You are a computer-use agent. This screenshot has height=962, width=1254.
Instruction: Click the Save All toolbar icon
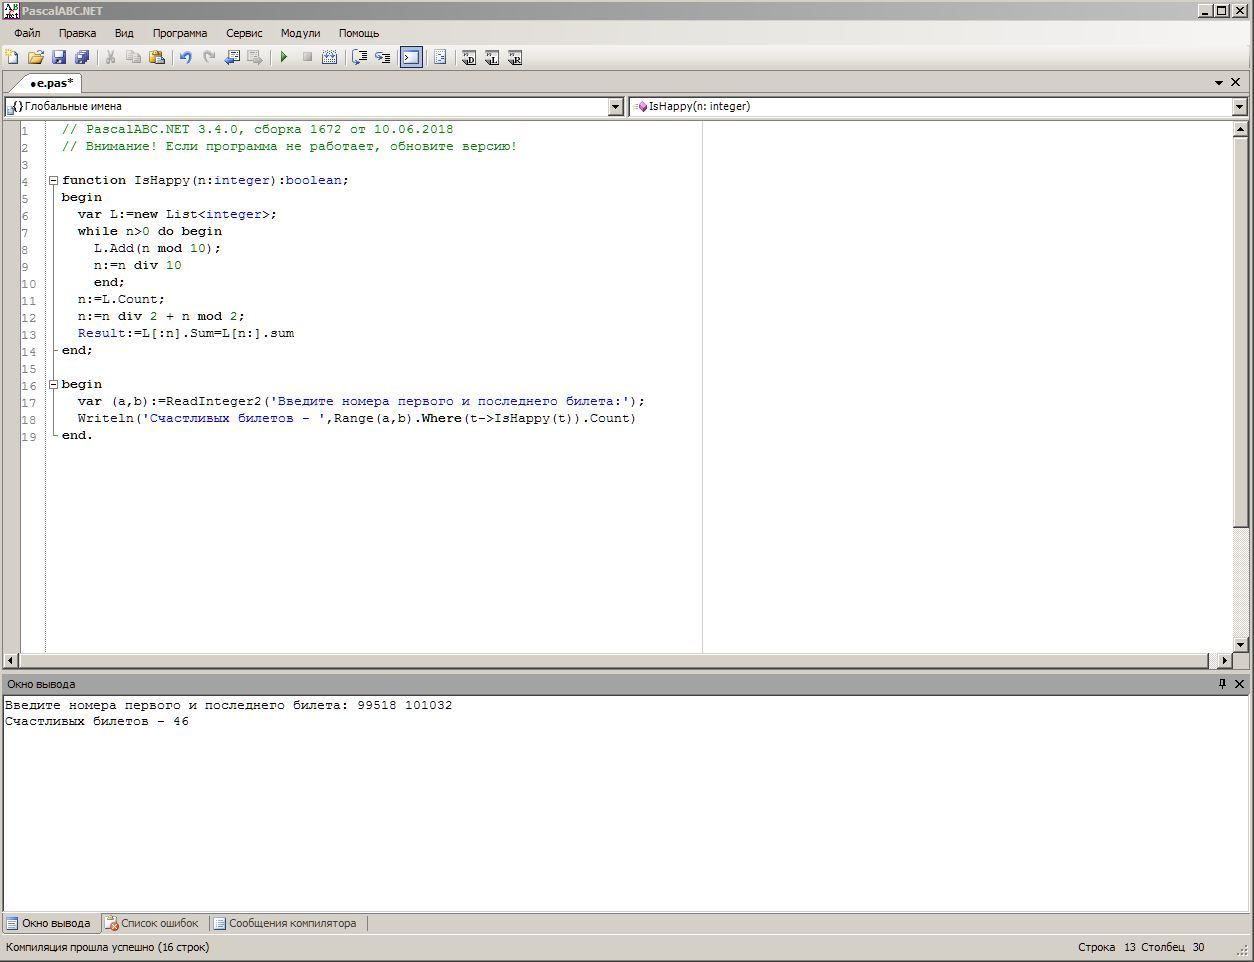click(82, 58)
